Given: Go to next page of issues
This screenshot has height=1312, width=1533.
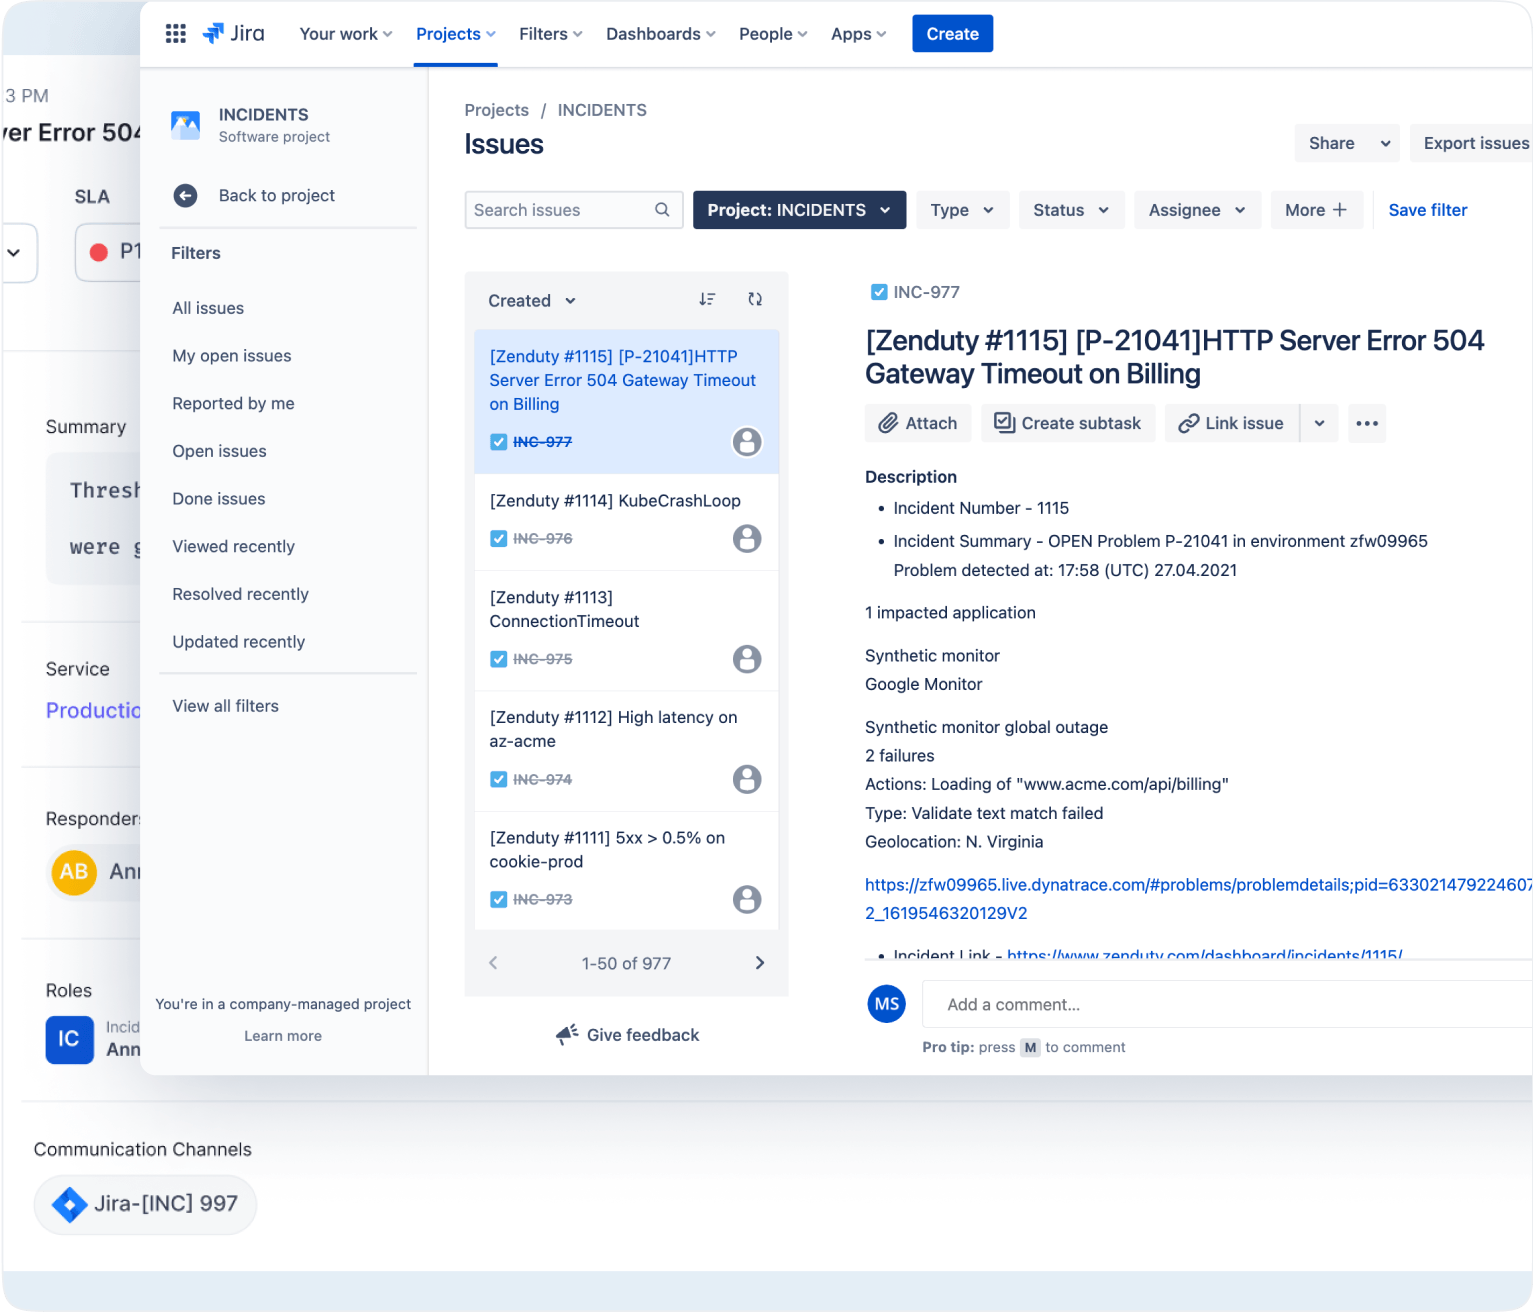Looking at the screenshot, I should pos(759,963).
